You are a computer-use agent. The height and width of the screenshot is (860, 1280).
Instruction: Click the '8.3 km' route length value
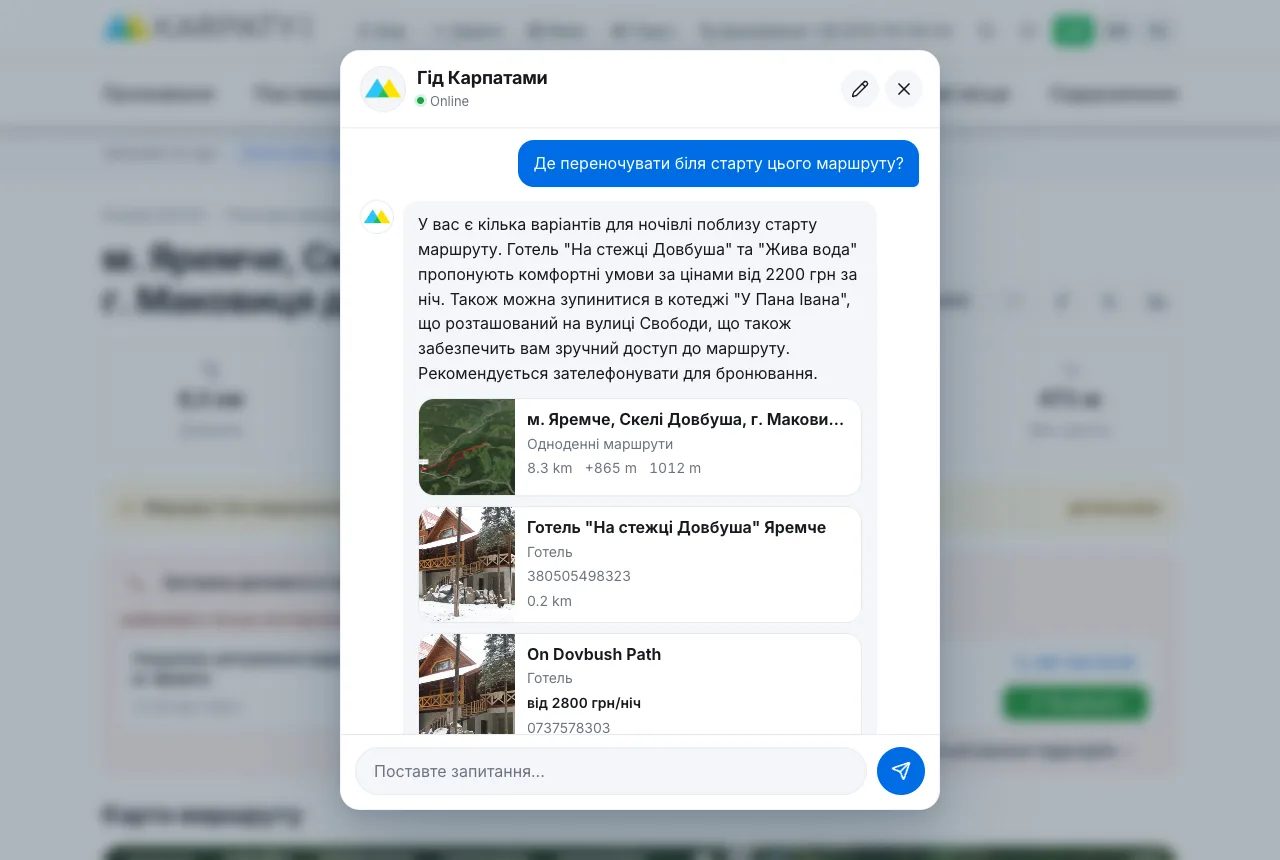tap(550, 468)
